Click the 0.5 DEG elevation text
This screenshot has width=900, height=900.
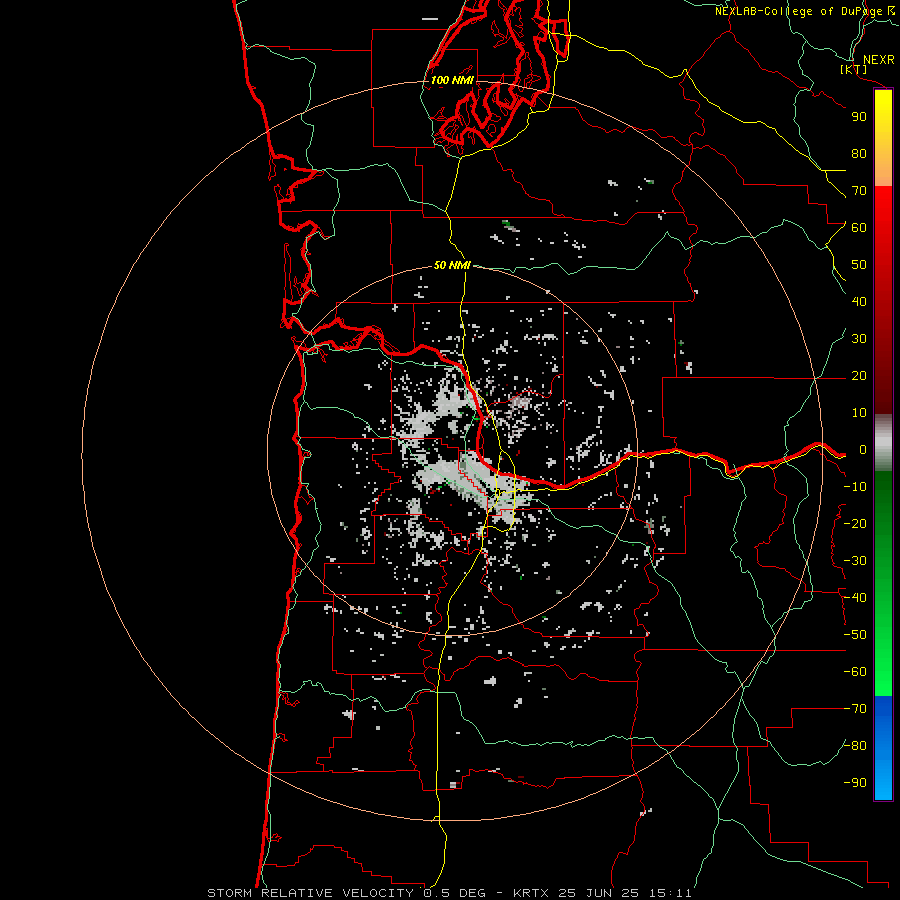tap(455, 893)
